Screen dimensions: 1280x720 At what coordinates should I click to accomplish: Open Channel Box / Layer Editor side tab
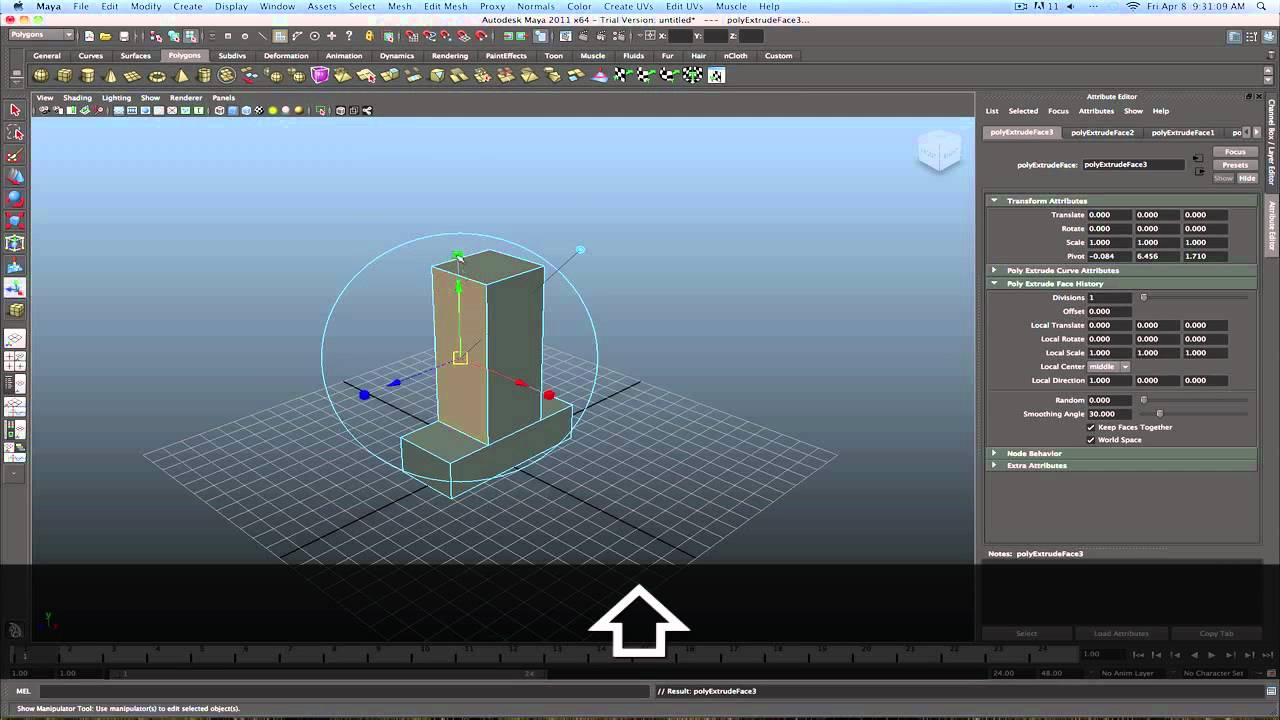(x=1272, y=142)
